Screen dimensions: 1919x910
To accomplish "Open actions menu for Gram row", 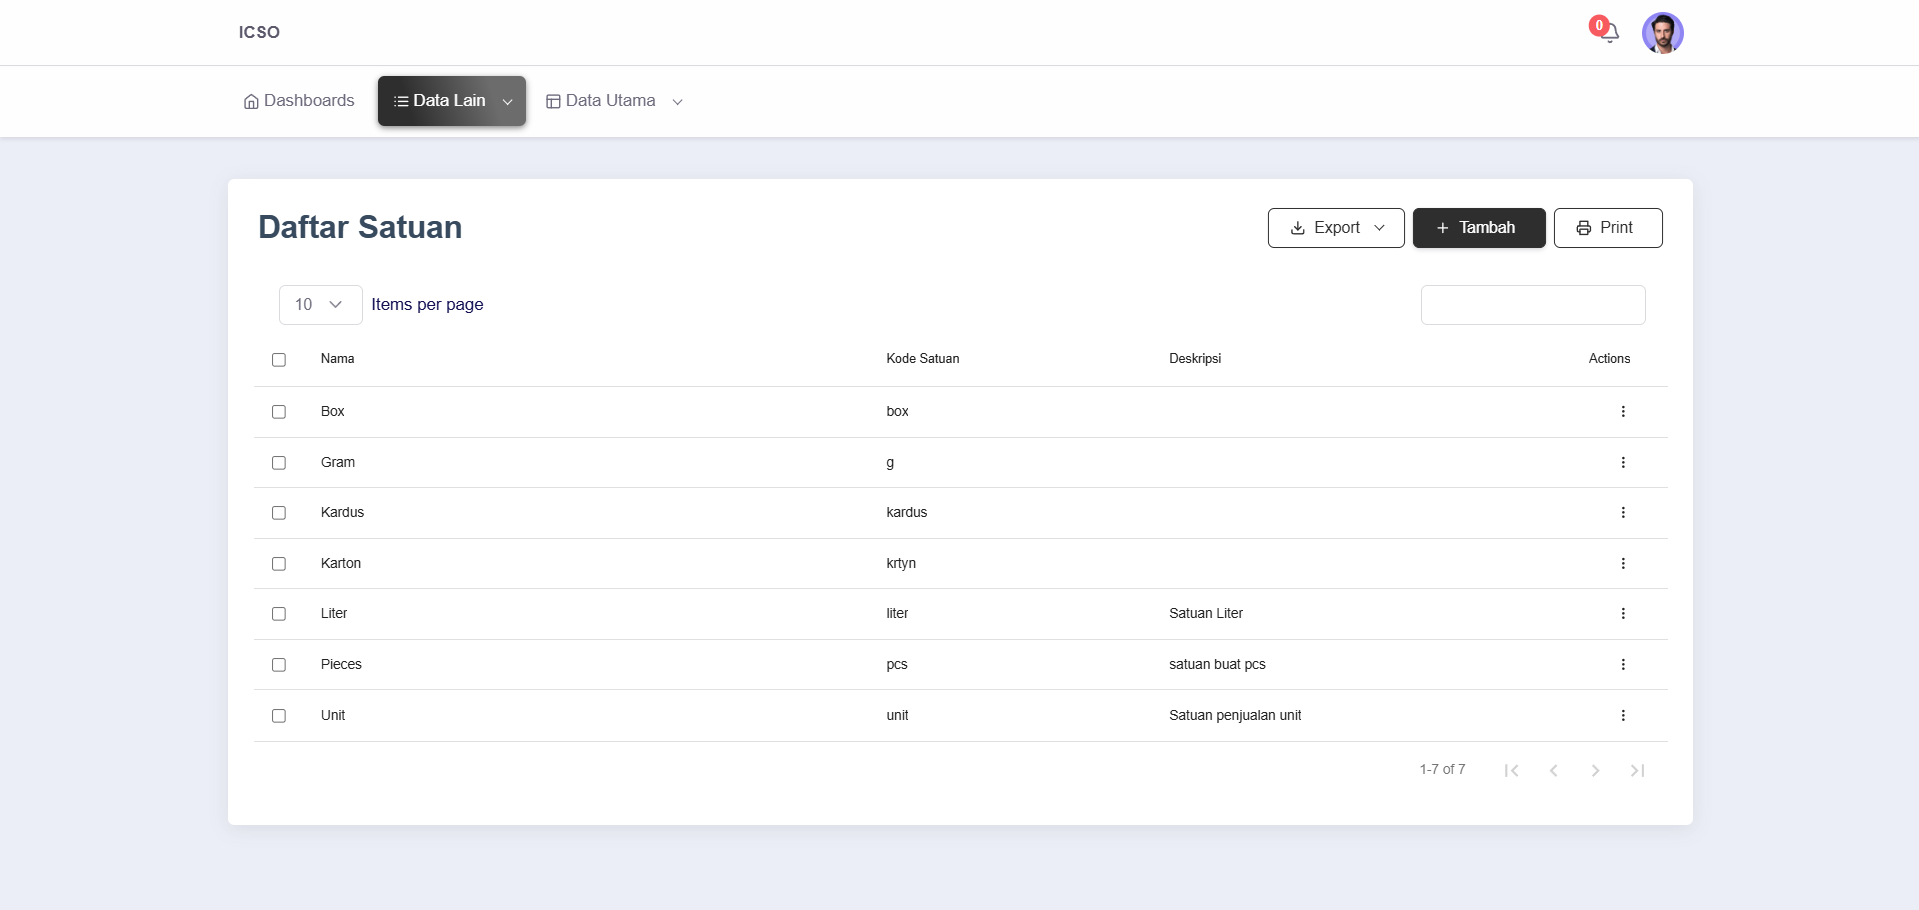I will point(1622,463).
